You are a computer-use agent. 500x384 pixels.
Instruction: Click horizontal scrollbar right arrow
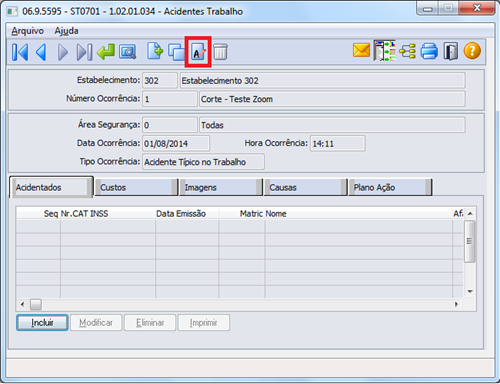[456, 304]
